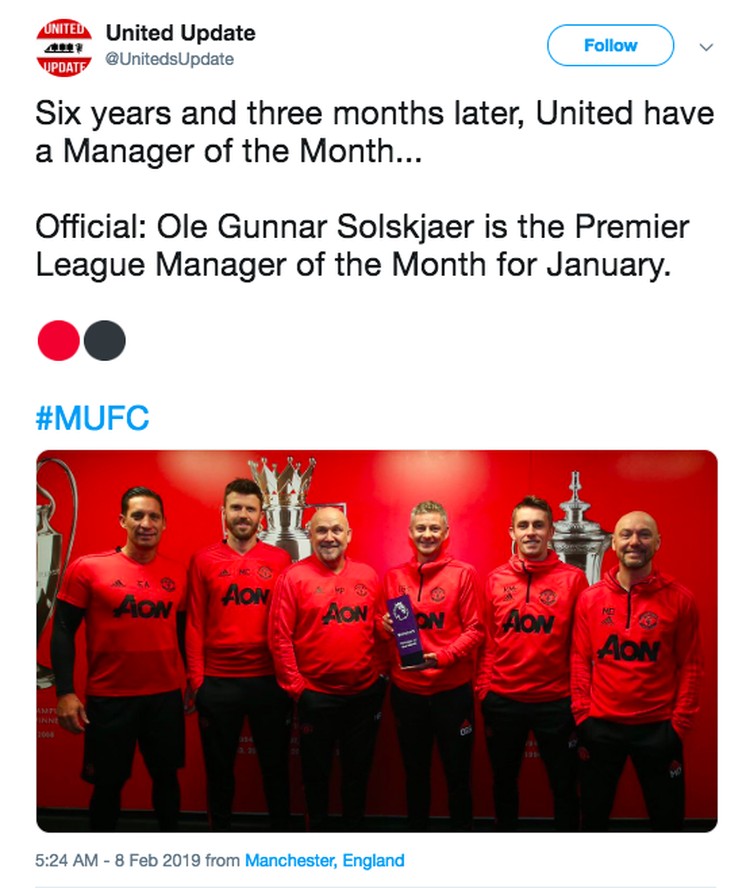The width and height of the screenshot is (750, 888).
Task: Click the #MUFC hashtag
Action: click(92, 417)
